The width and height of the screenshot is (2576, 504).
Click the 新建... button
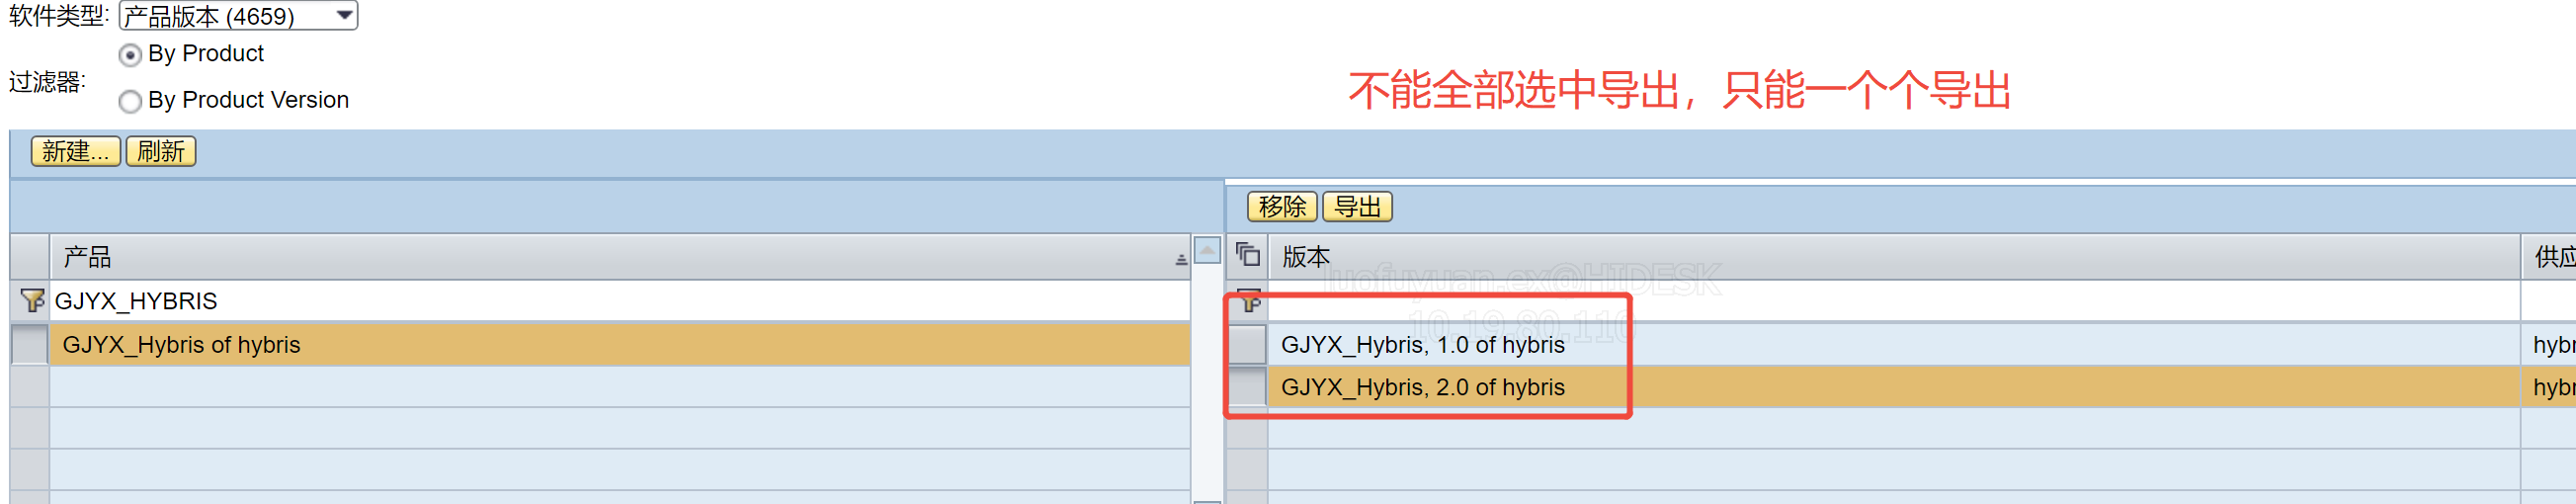click(76, 151)
